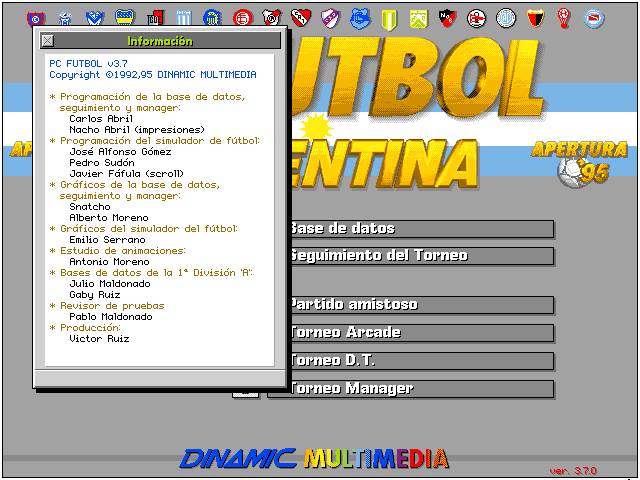Enter the Torneo Manager mode
640x480 pixels.
[411, 389]
